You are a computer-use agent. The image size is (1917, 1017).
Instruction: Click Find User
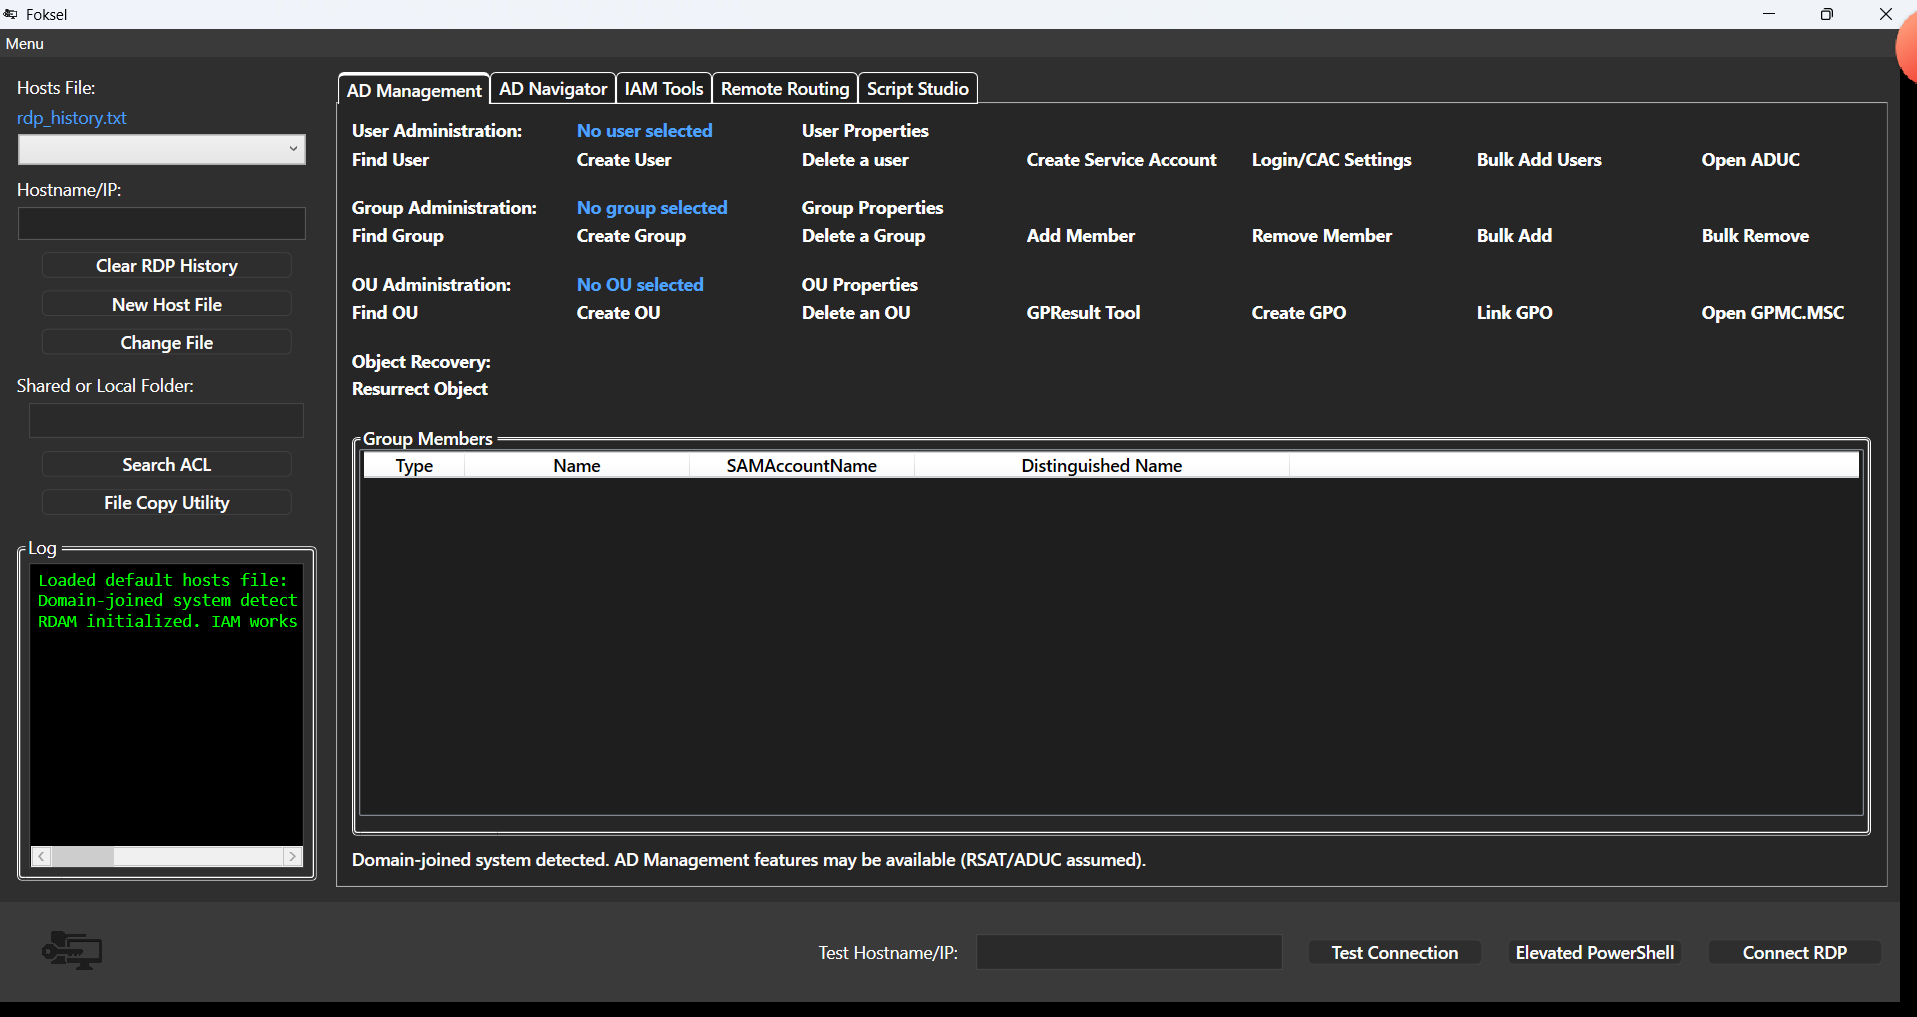coord(390,160)
